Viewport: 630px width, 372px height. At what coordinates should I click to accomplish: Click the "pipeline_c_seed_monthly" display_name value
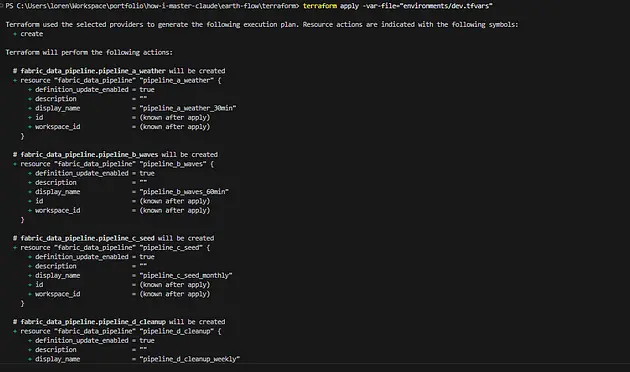186,275
